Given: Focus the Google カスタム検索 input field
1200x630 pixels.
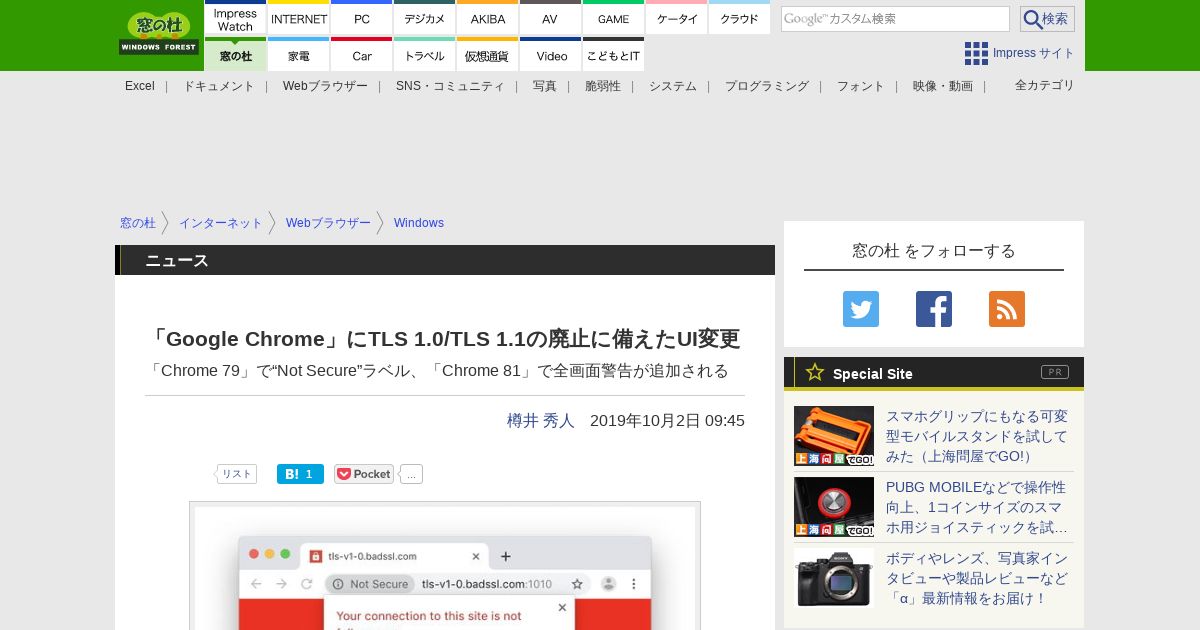Looking at the screenshot, I should tap(895, 19).
